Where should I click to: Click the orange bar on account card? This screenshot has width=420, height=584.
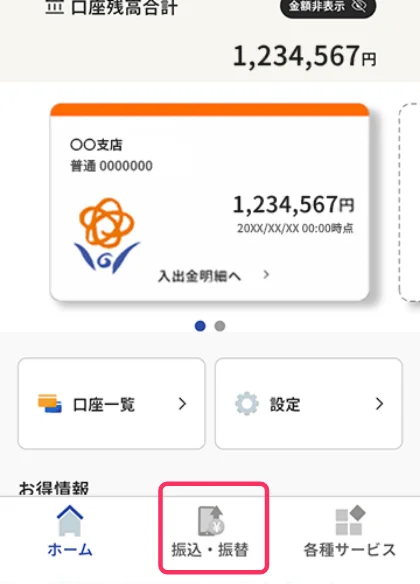[x=210, y=110]
